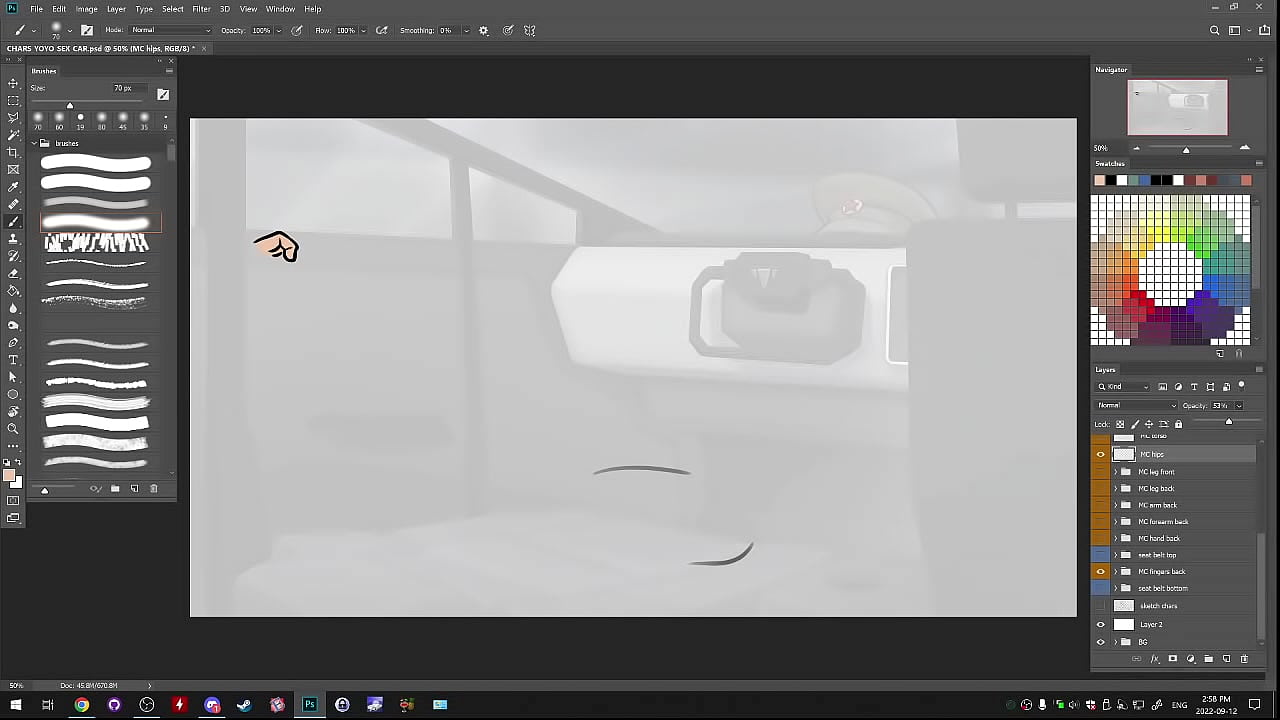Viewport: 1280px width, 720px height.
Task: Hide the MC hips layer
Action: click(x=1101, y=454)
